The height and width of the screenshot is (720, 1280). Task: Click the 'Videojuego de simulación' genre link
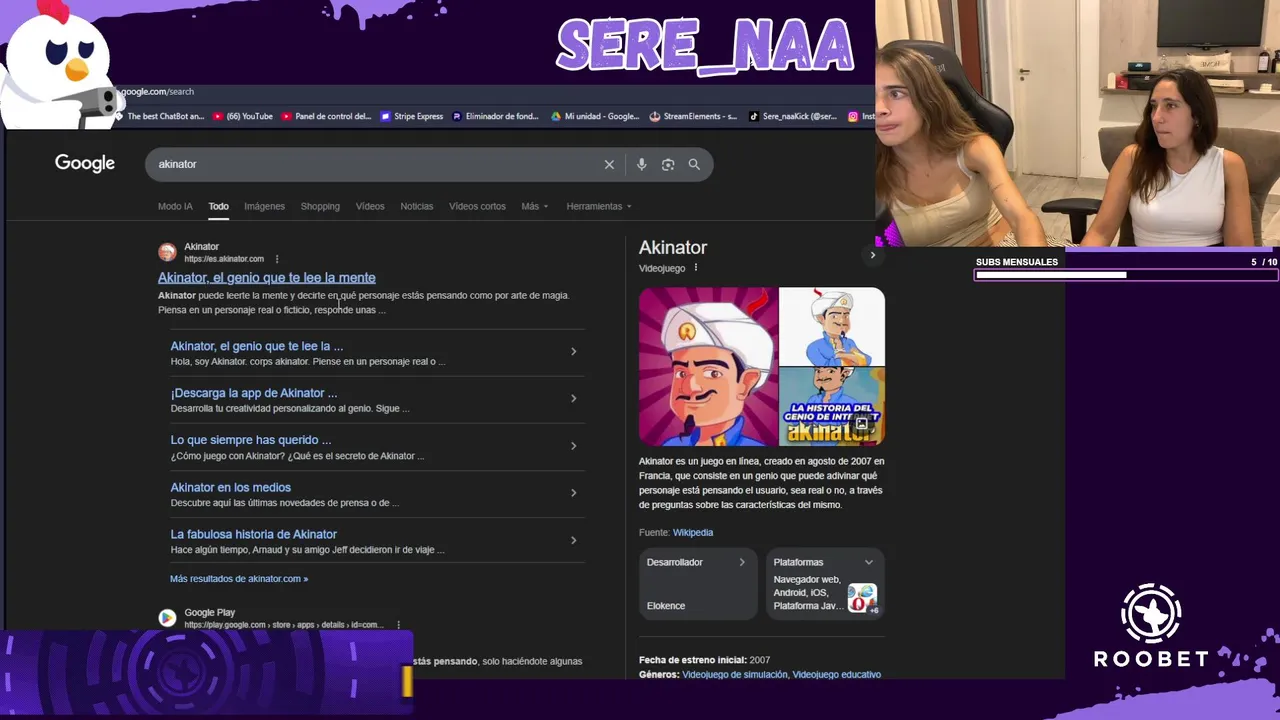[735, 675]
